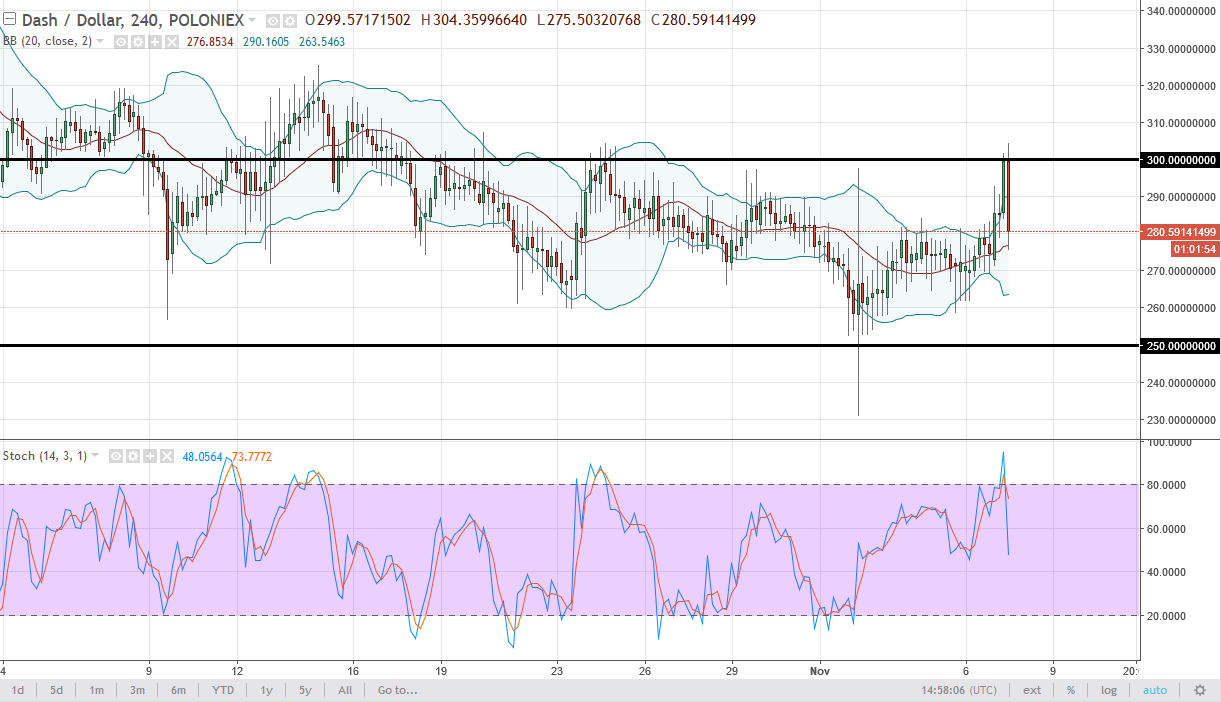The height and width of the screenshot is (702, 1221).
Task: Toggle visibility of Stoch indicator eye icon
Action: click(115, 456)
